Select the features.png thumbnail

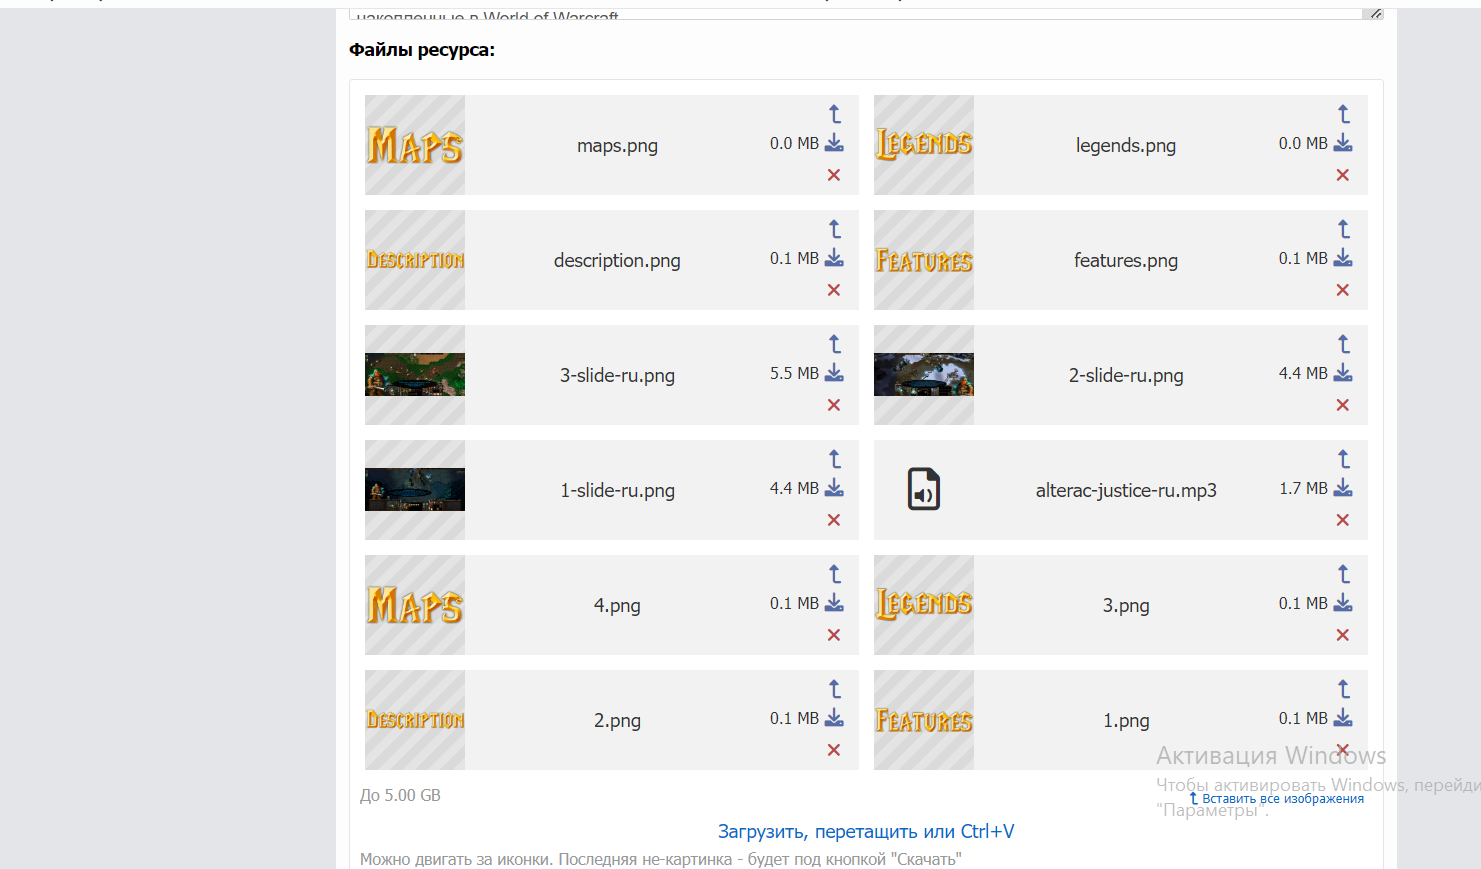924,260
